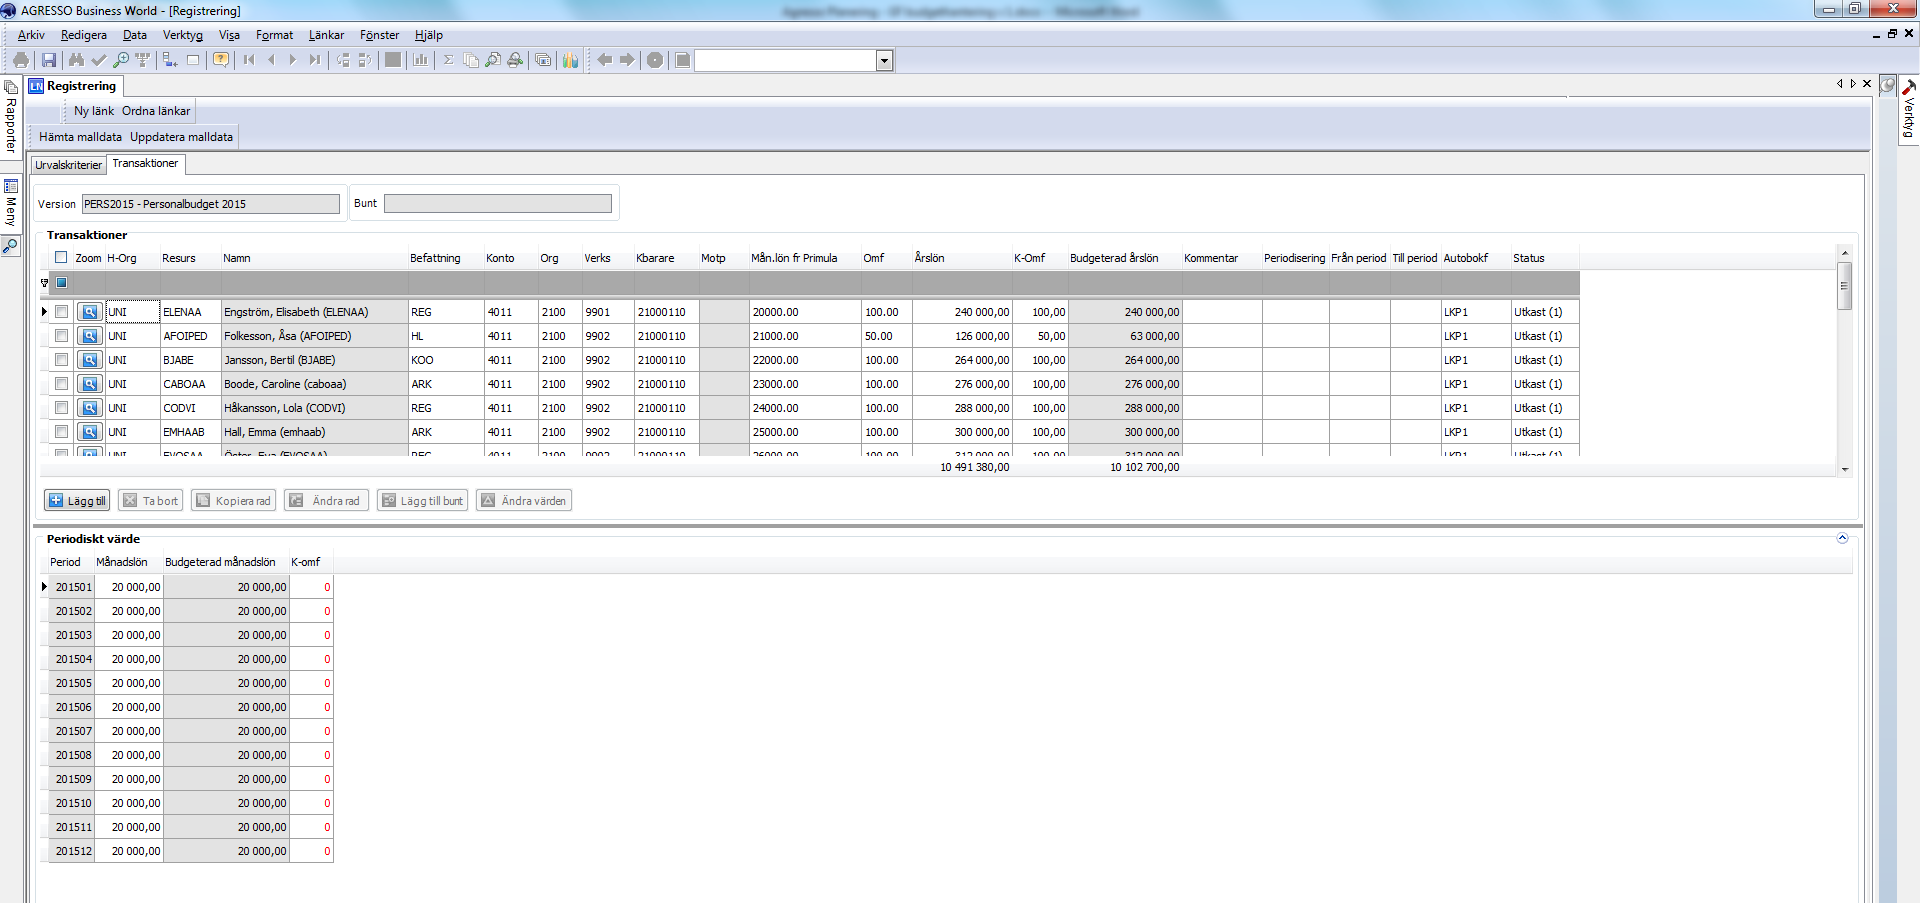Tick the checkbox for CABOAA row

click(61, 384)
